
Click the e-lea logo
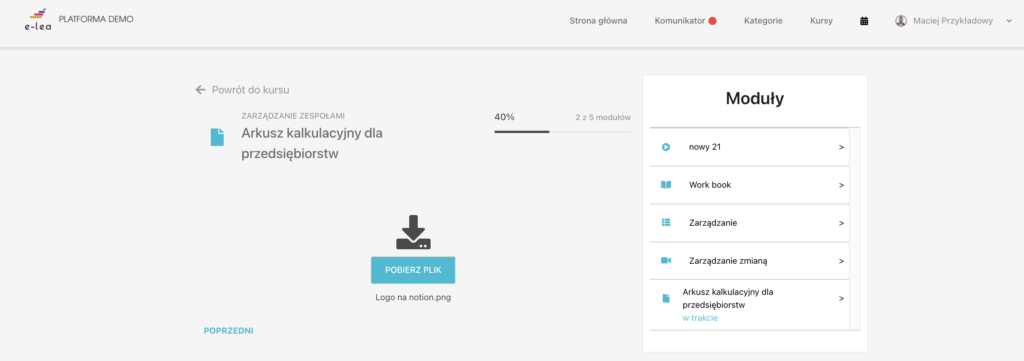(38, 20)
